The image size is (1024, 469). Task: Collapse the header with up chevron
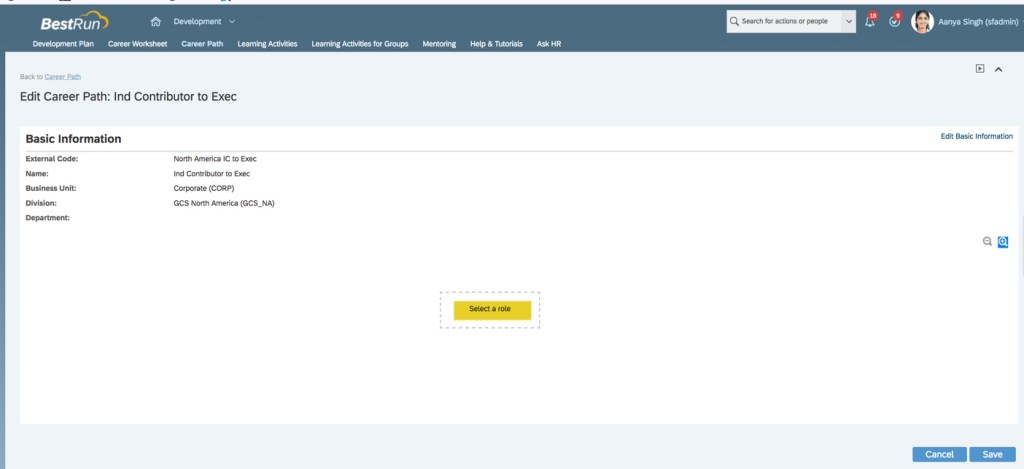[x=998, y=69]
